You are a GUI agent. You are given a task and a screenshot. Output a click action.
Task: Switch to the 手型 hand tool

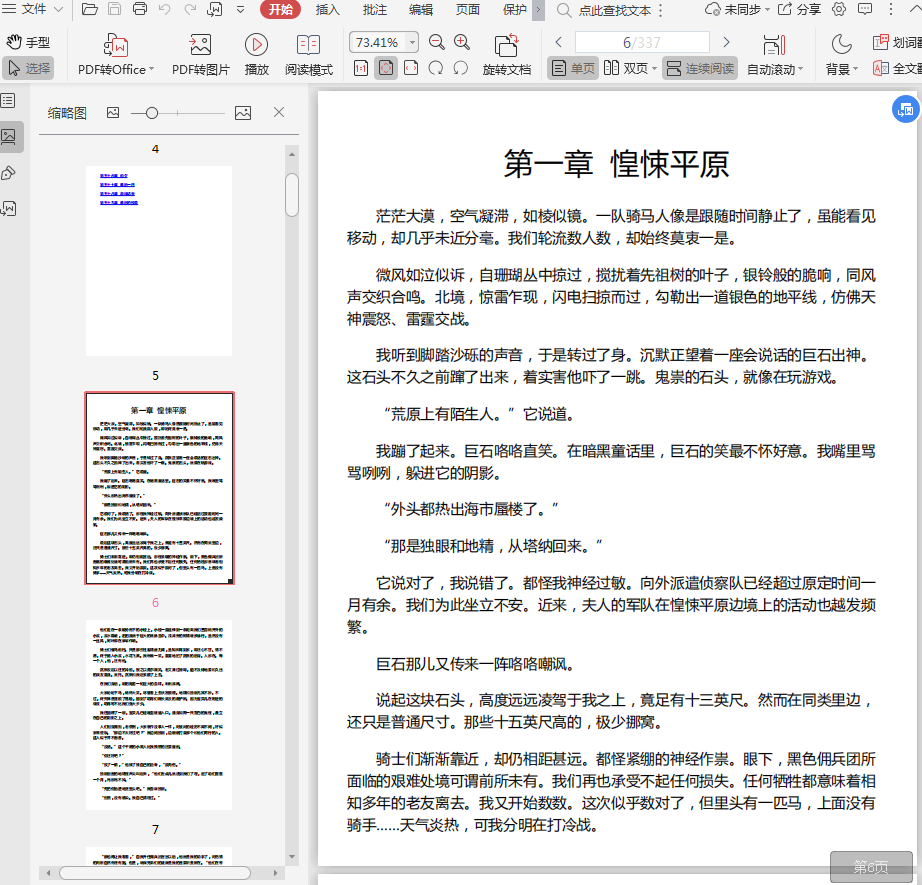28,43
